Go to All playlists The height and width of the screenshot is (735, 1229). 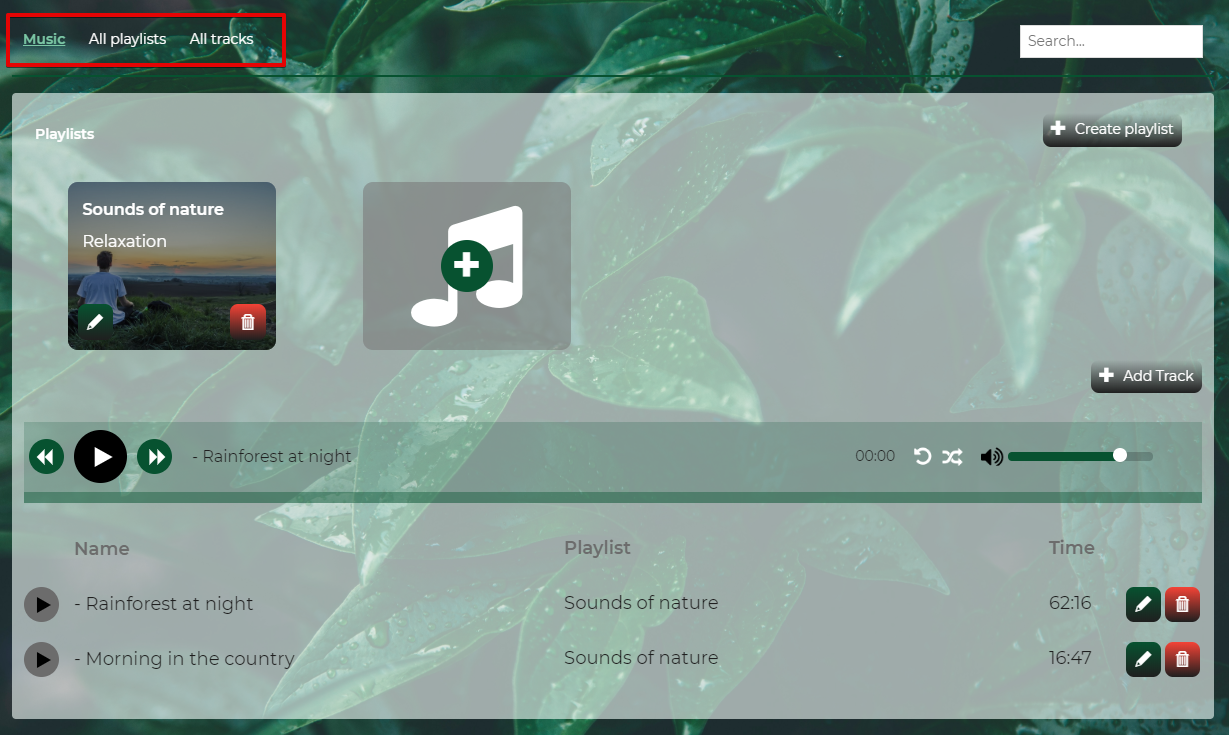127,39
